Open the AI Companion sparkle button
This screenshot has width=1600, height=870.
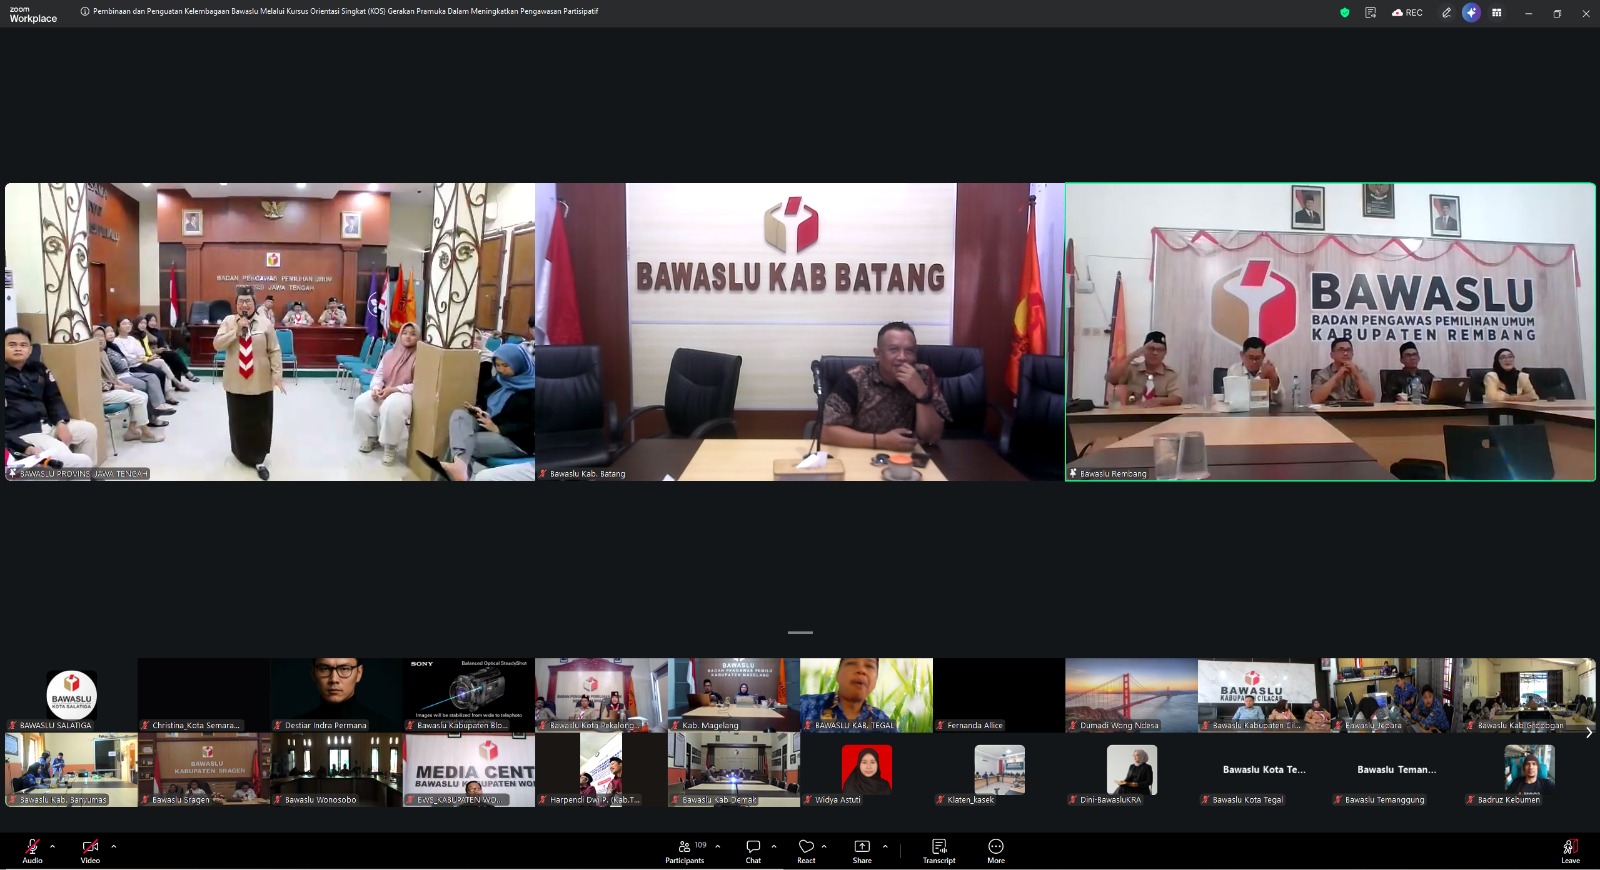tap(1471, 13)
